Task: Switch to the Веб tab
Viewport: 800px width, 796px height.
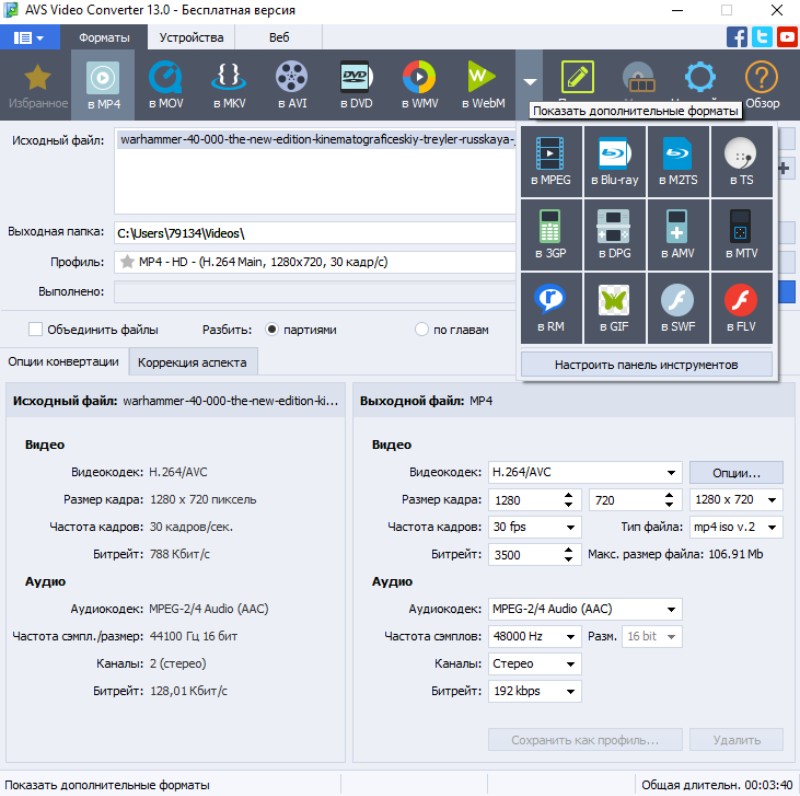Action: tap(279, 37)
